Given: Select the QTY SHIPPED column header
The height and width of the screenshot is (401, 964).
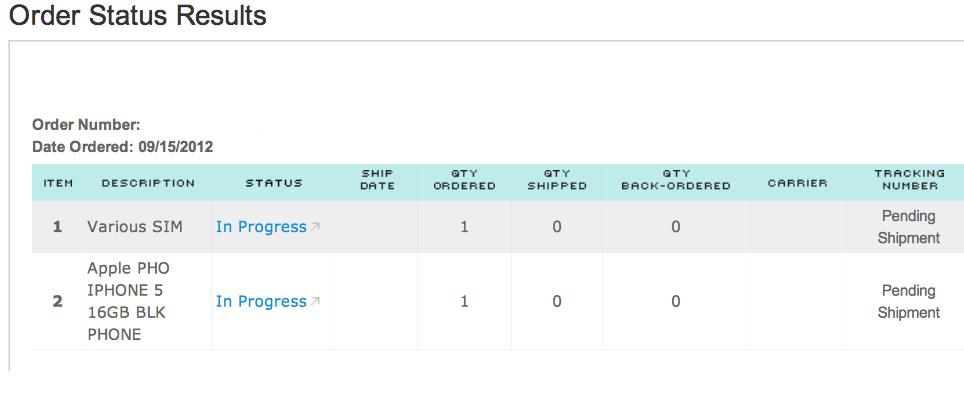Looking at the screenshot, I should (557, 180).
